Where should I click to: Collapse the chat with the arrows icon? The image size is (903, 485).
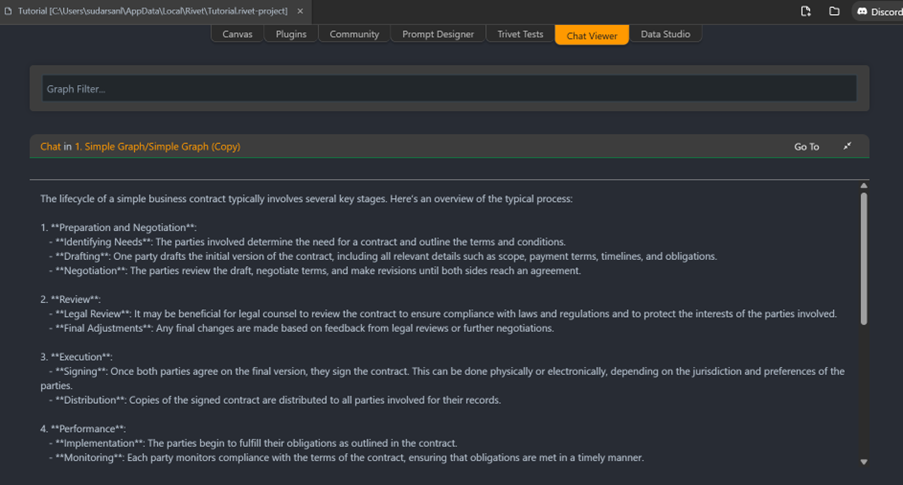pos(847,146)
